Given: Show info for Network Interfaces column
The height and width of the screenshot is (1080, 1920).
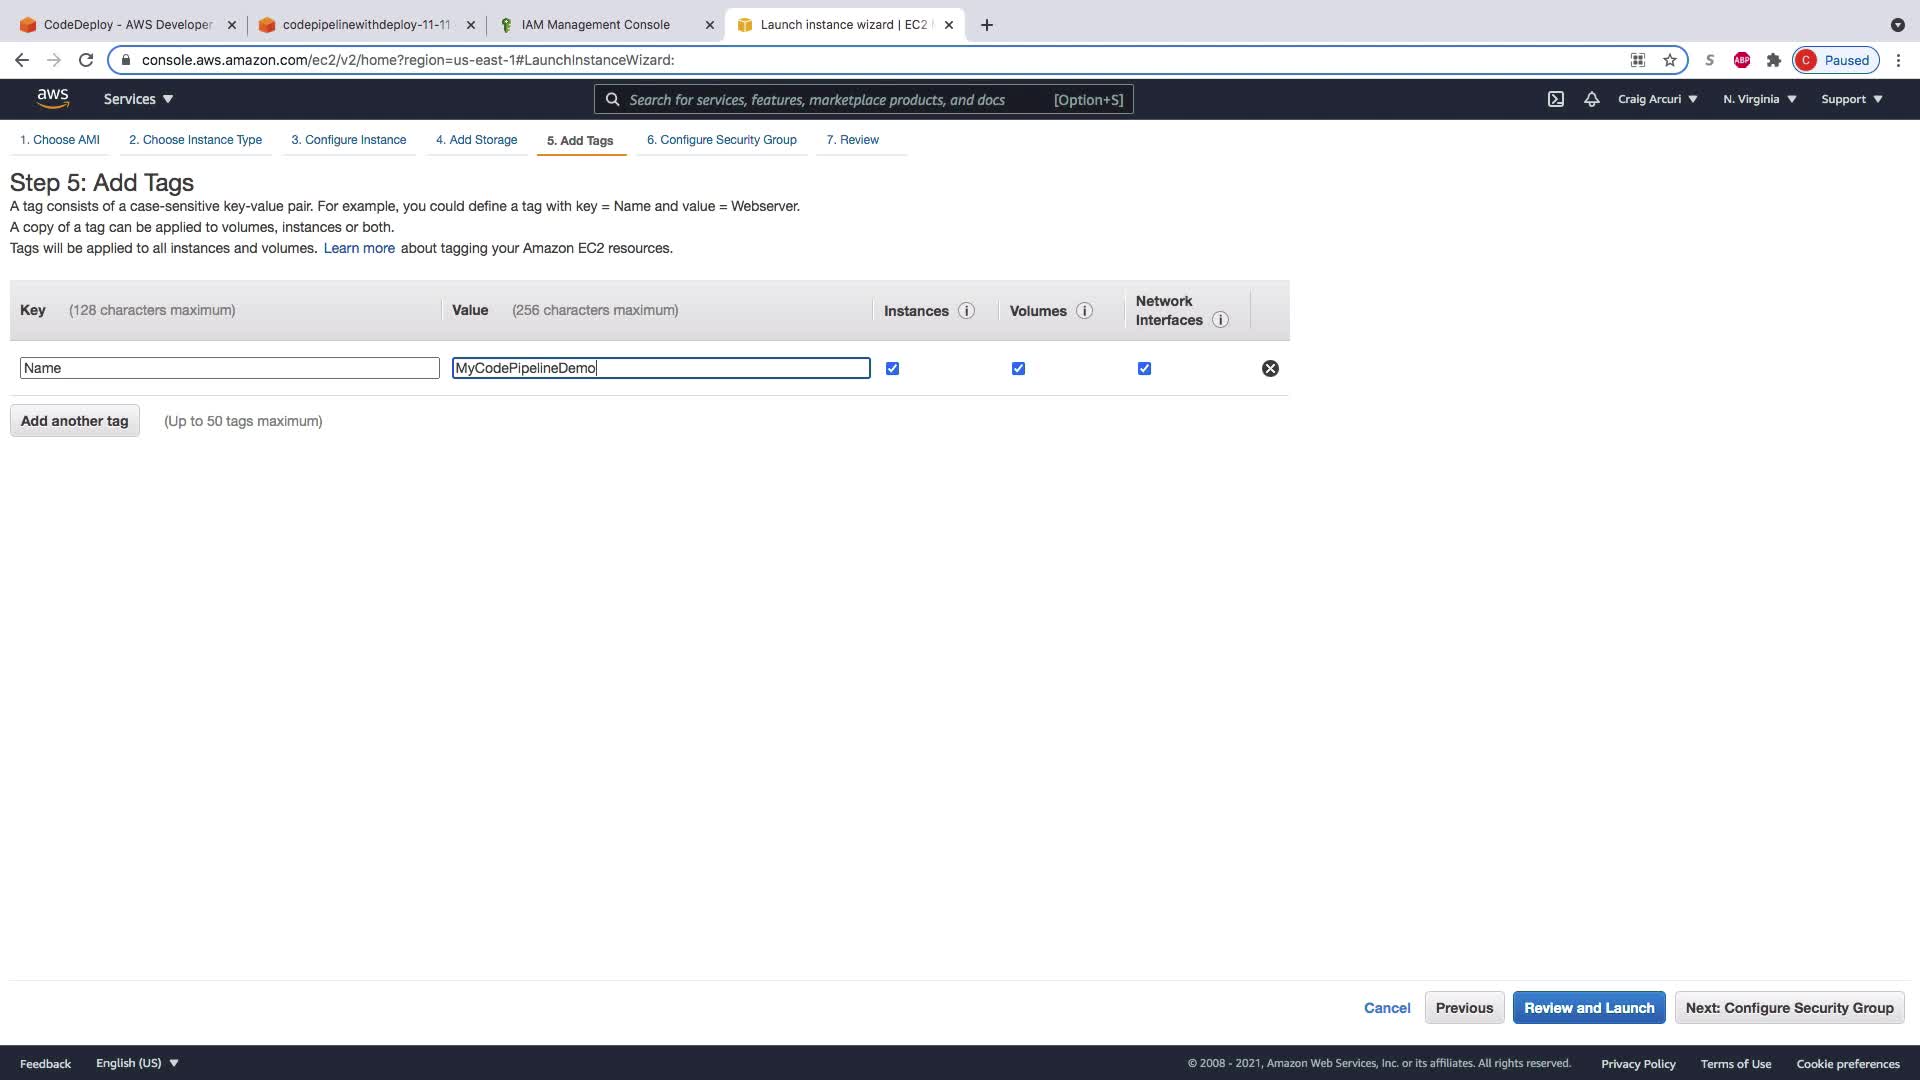Looking at the screenshot, I should (1220, 320).
